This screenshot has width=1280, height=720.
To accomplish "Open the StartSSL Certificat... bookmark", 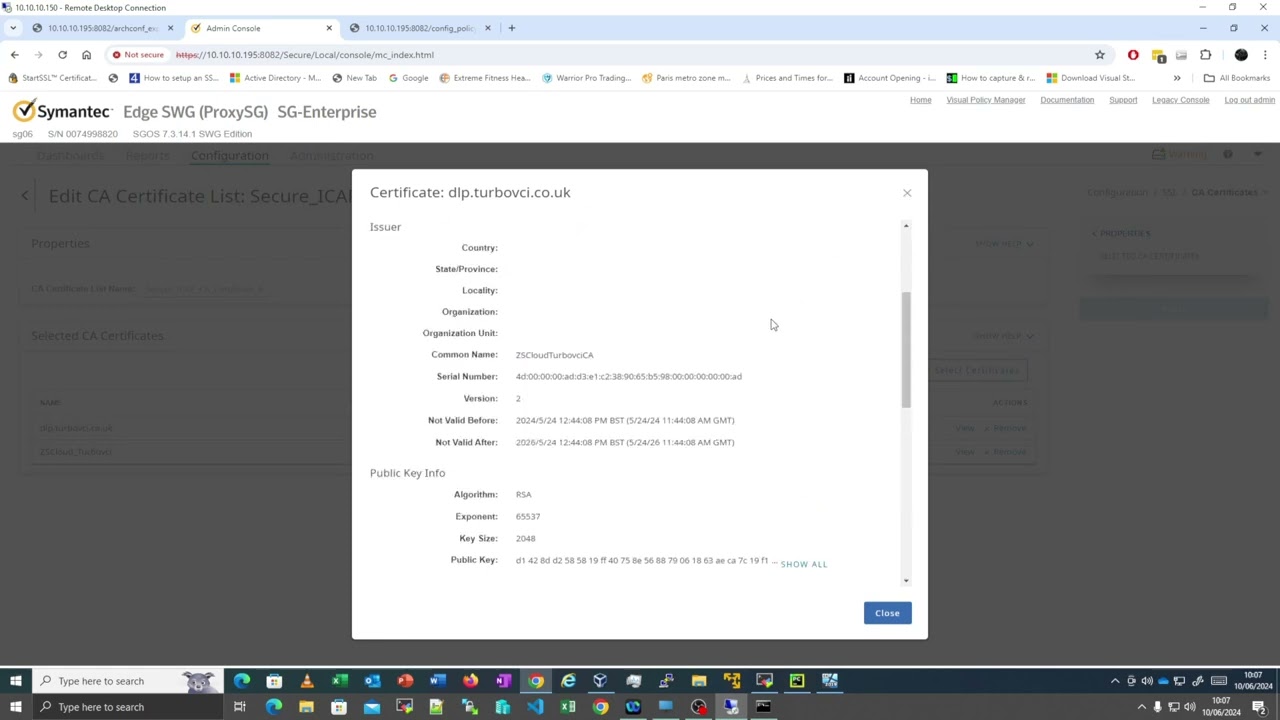I will (x=52, y=78).
